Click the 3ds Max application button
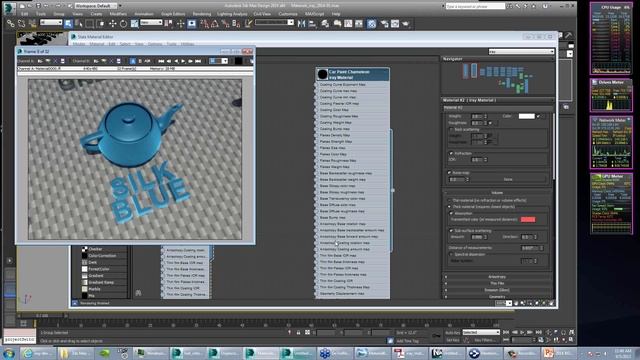Screen dimensions: 640x360 [x=9, y=7]
